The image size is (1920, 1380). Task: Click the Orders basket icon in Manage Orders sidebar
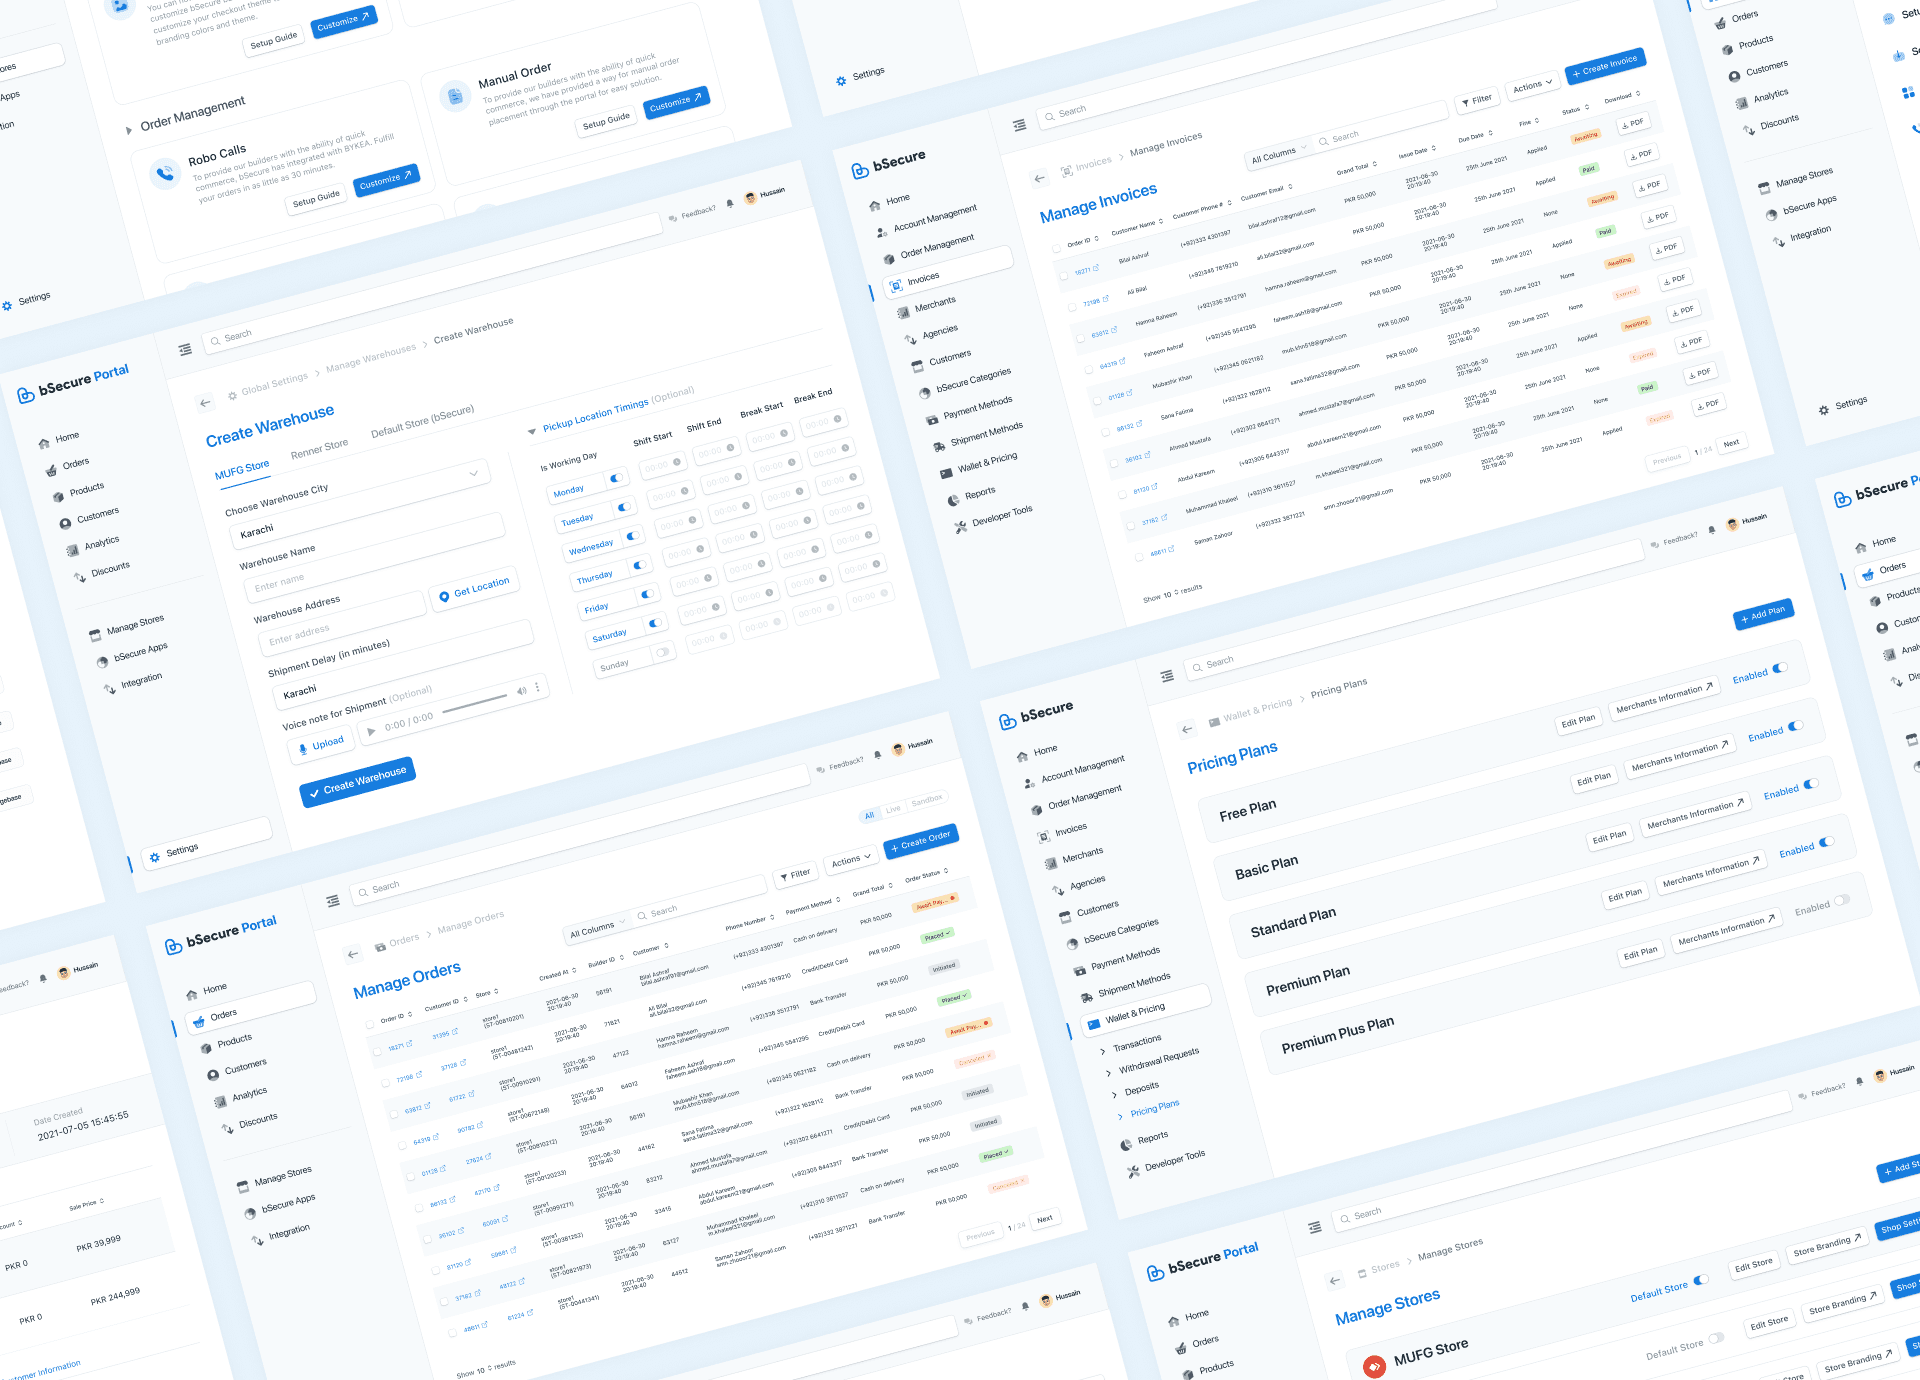199,1021
